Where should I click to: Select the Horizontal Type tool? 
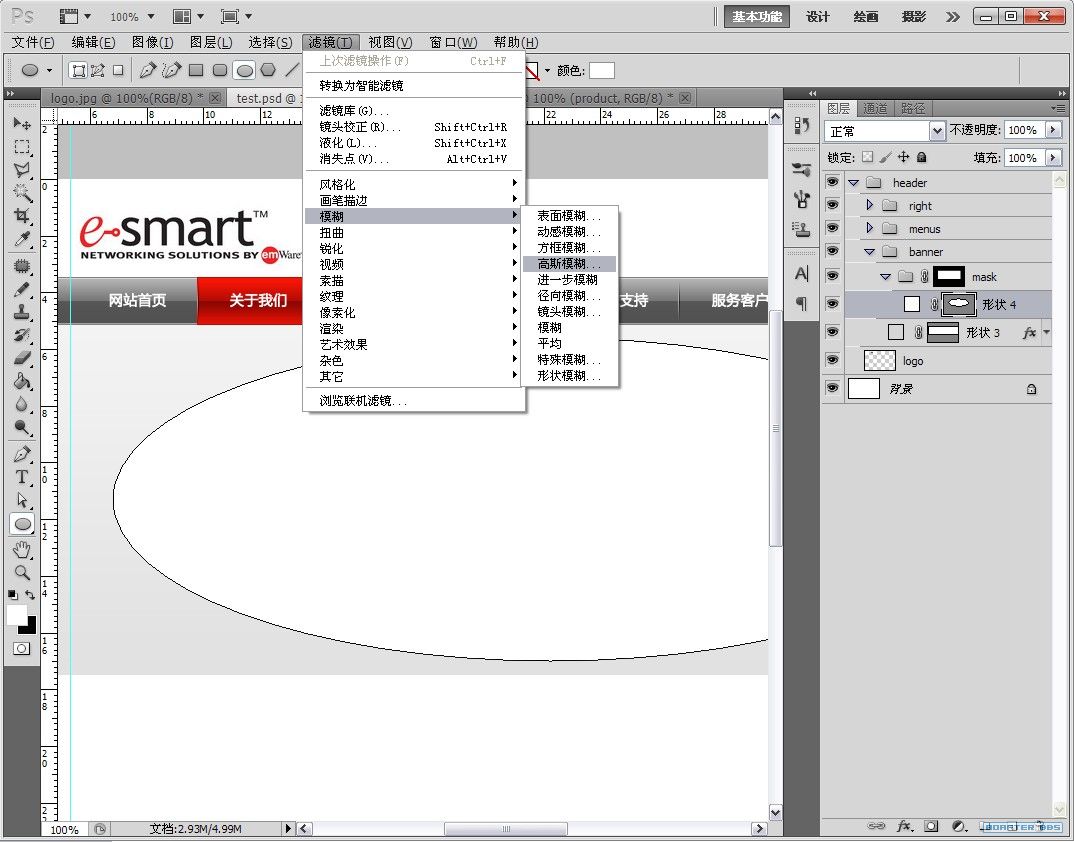click(x=22, y=478)
